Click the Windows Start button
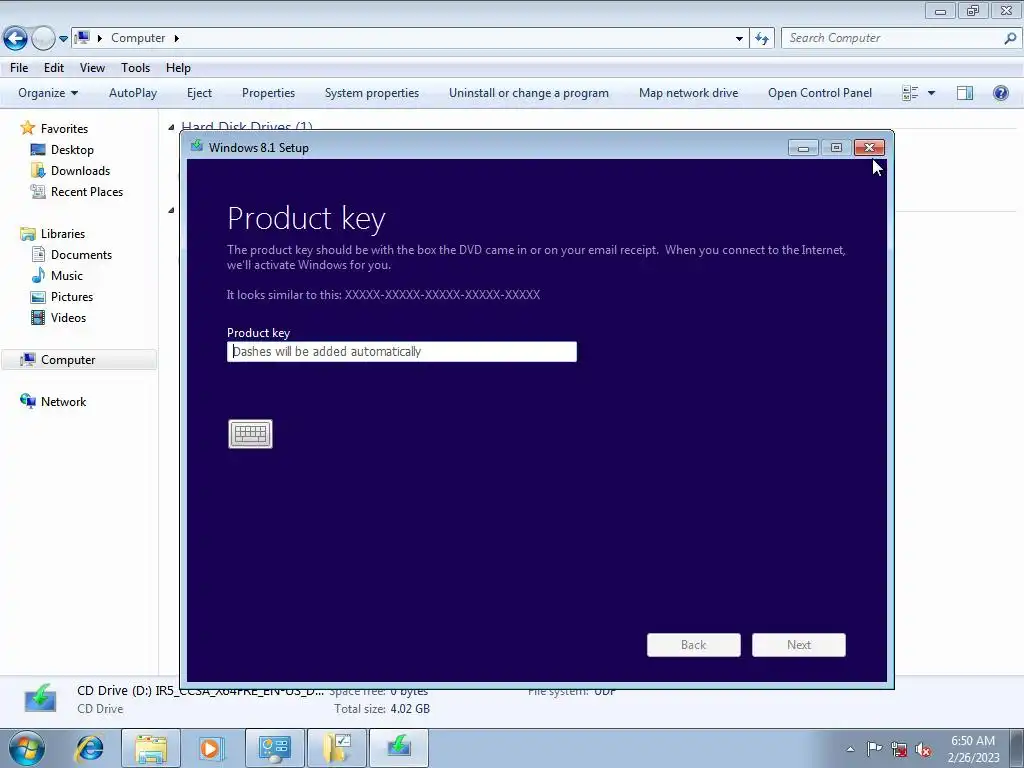The width and height of the screenshot is (1024, 768). pos(27,748)
